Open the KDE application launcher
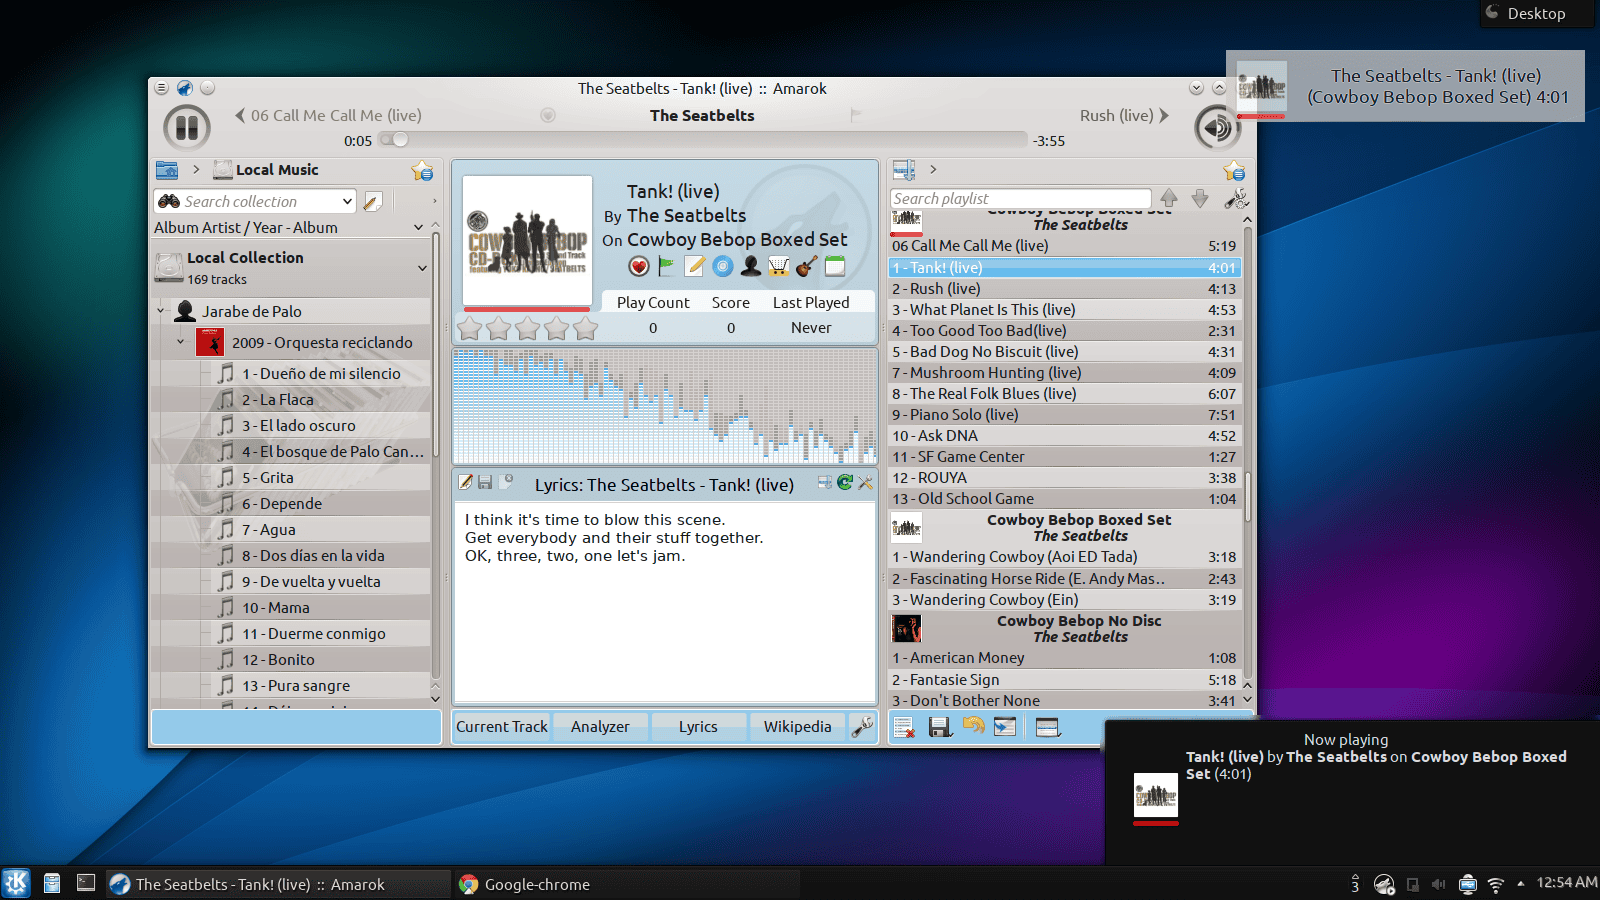The height and width of the screenshot is (900, 1600). pyautogui.click(x=16, y=883)
